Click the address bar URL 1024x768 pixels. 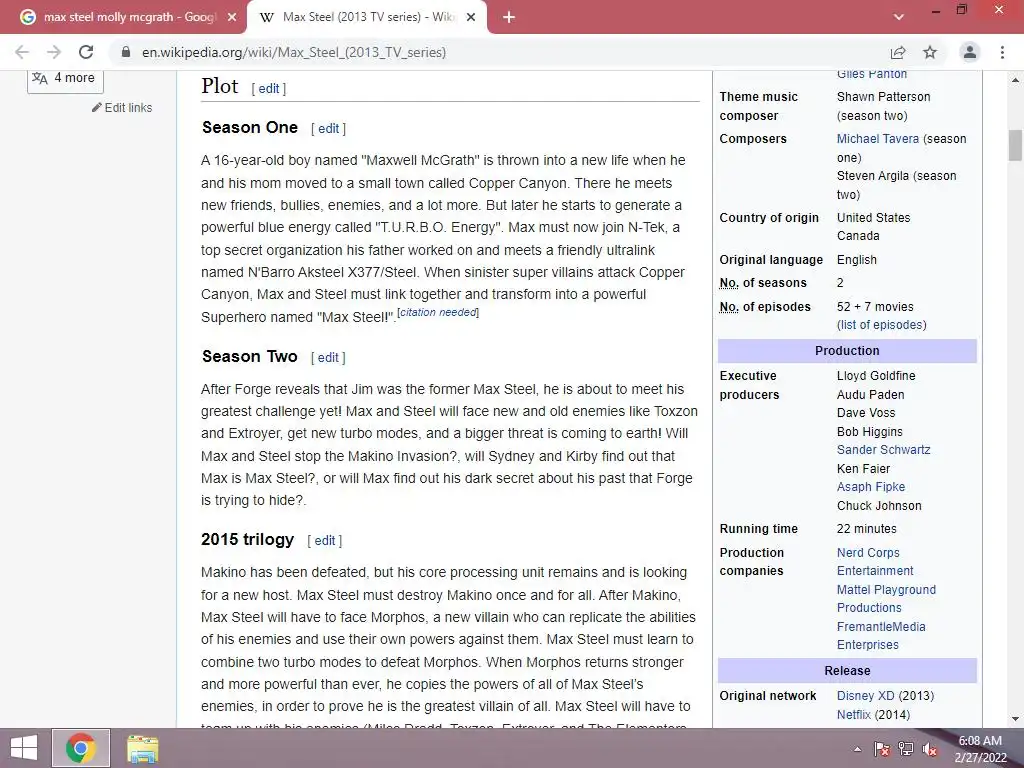click(x=294, y=52)
